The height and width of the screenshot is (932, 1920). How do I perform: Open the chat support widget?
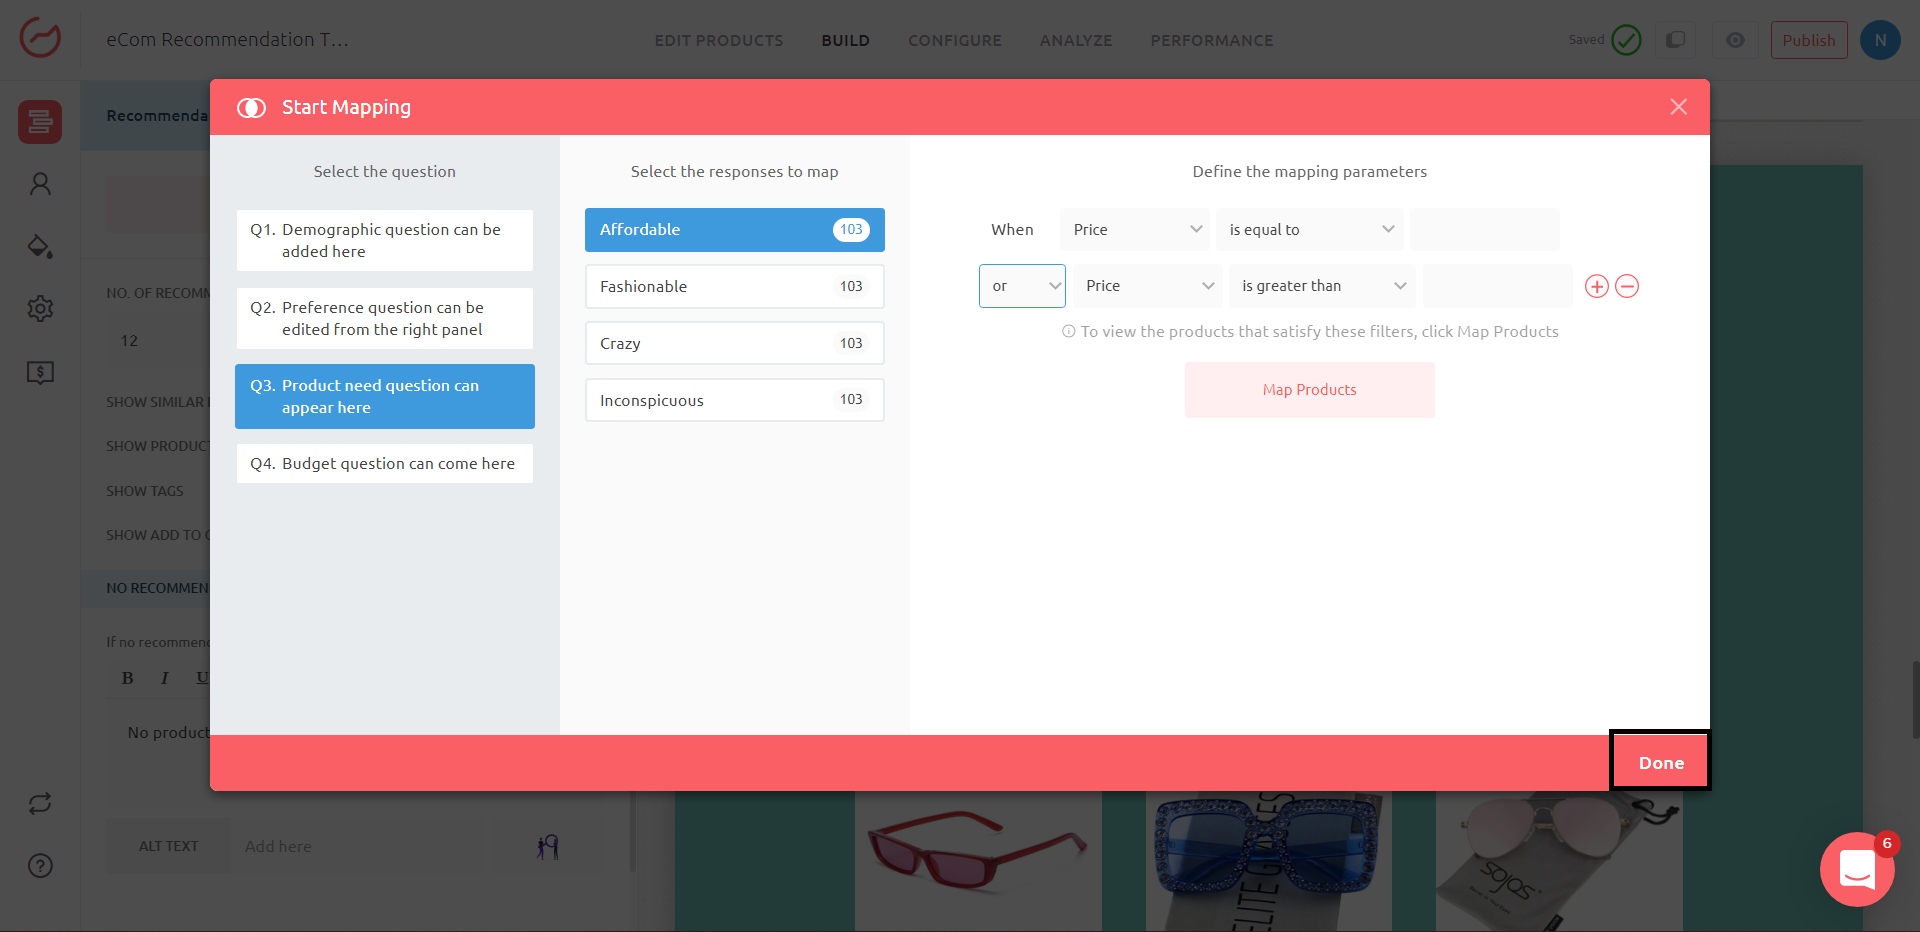point(1857,869)
